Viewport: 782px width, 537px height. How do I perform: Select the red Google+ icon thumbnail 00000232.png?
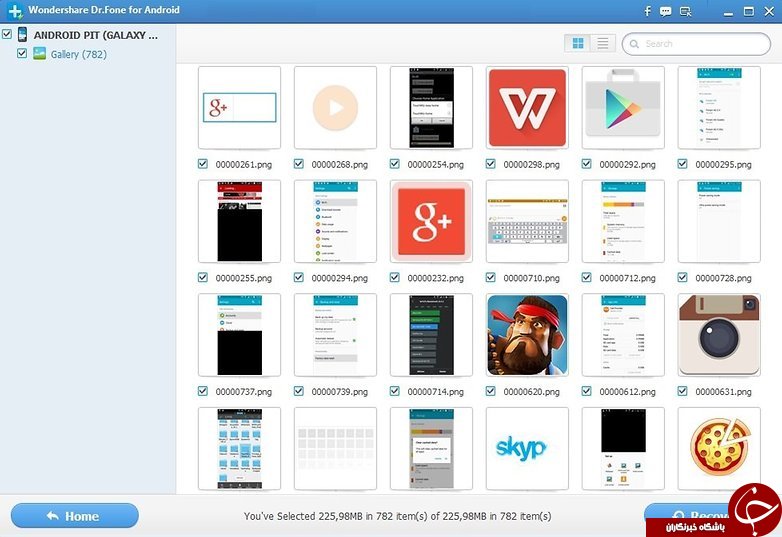[x=431, y=221]
